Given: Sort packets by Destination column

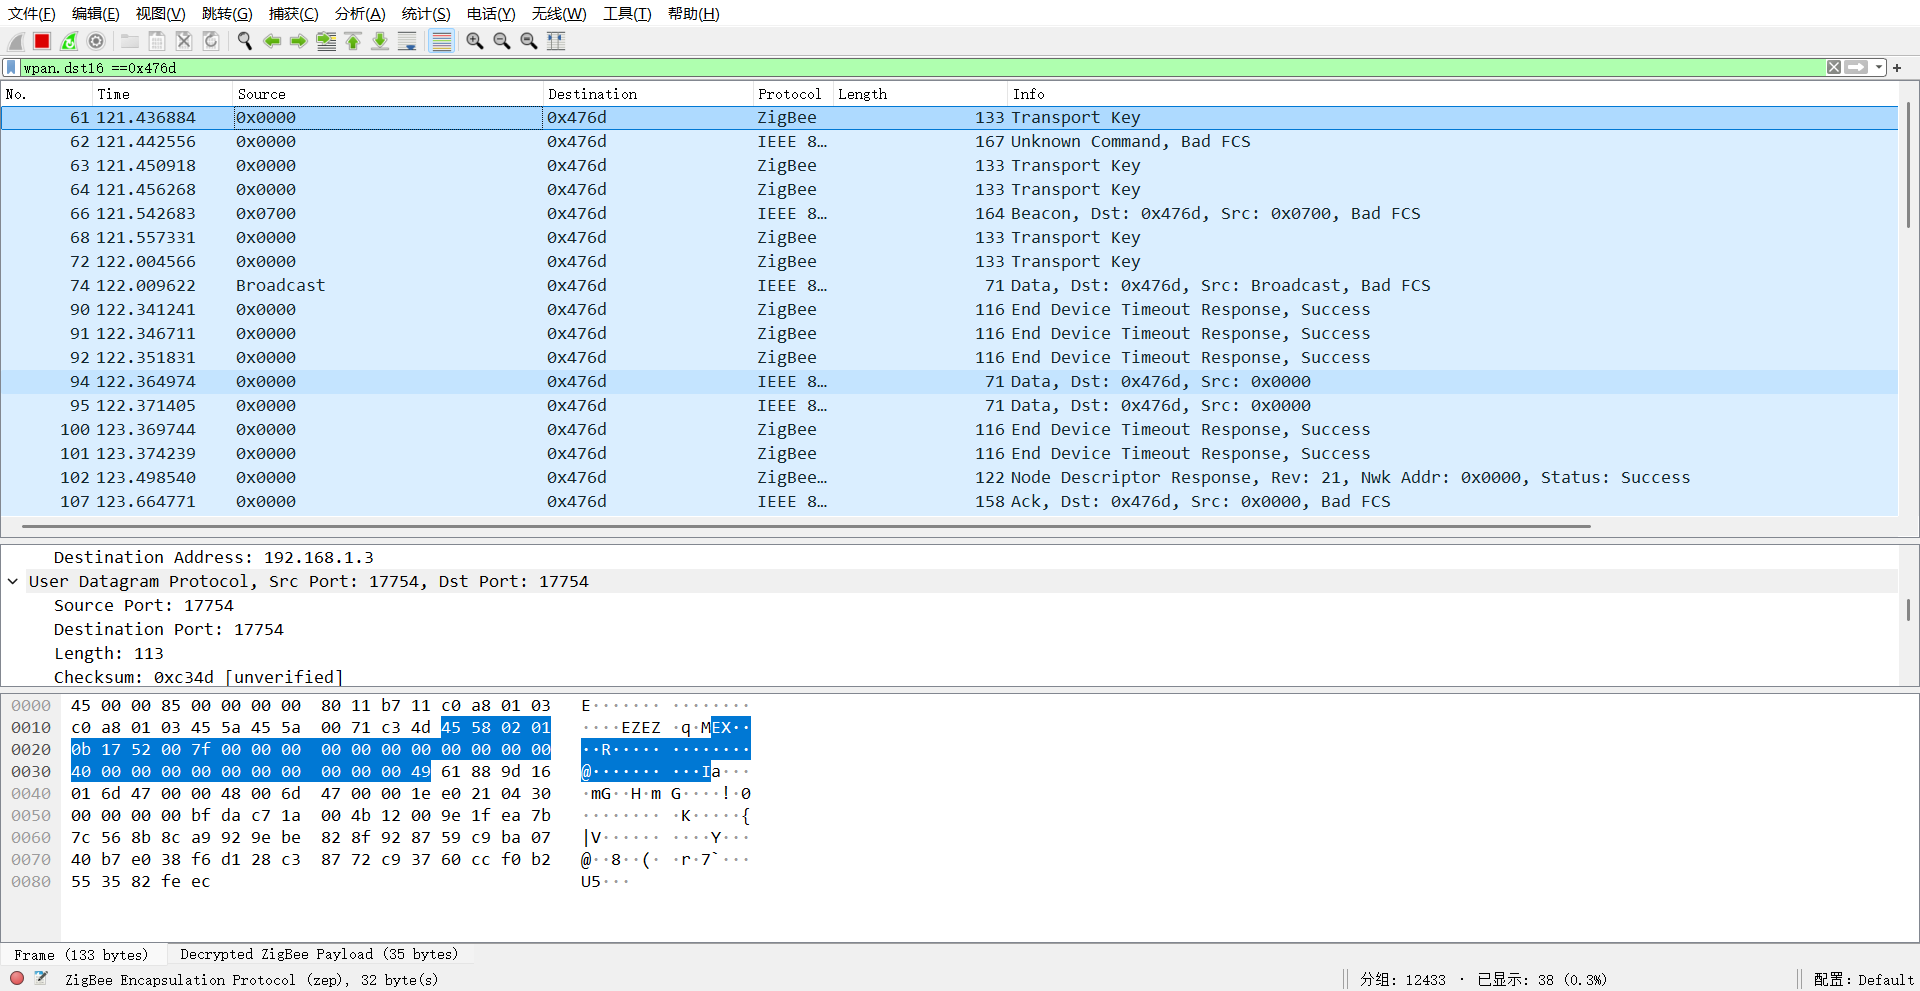Looking at the screenshot, I should click(x=646, y=94).
